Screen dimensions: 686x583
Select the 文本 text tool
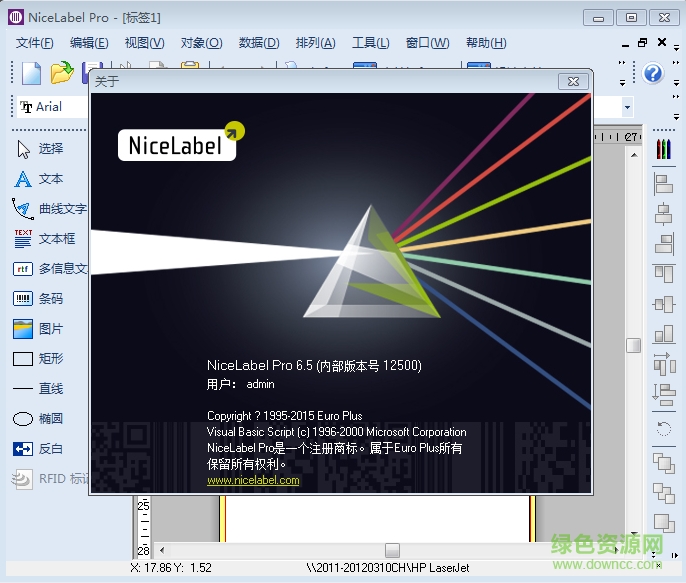[x=39, y=179]
